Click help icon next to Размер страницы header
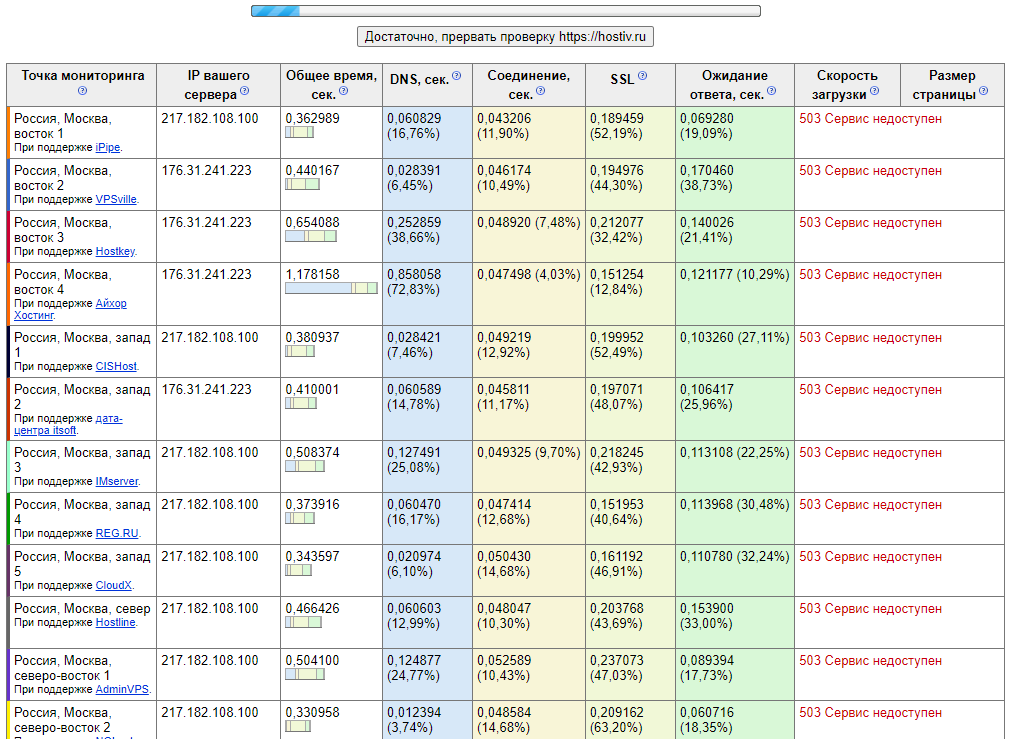The height and width of the screenshot is (739, 1019). (984, 91)
